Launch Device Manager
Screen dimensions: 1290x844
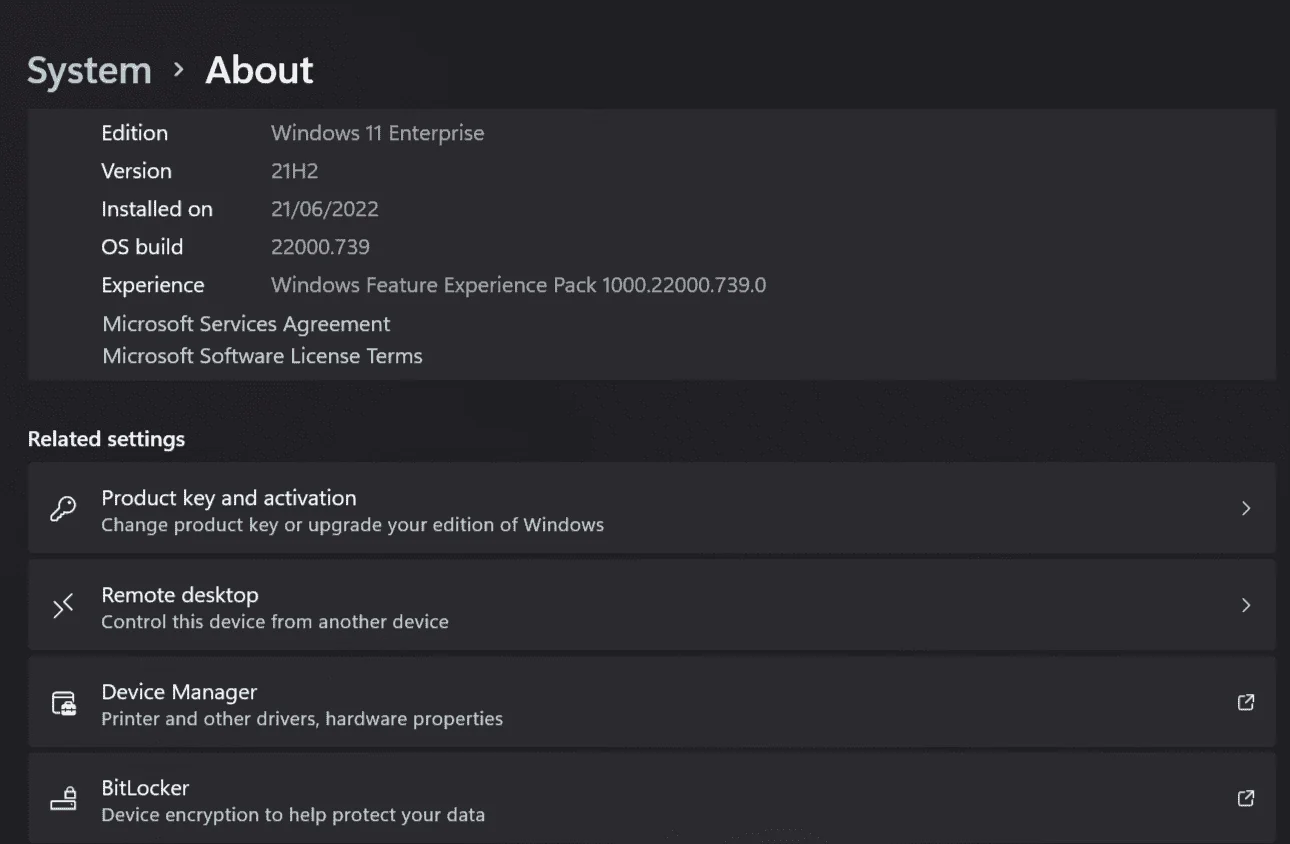click(x=652, y=702)
